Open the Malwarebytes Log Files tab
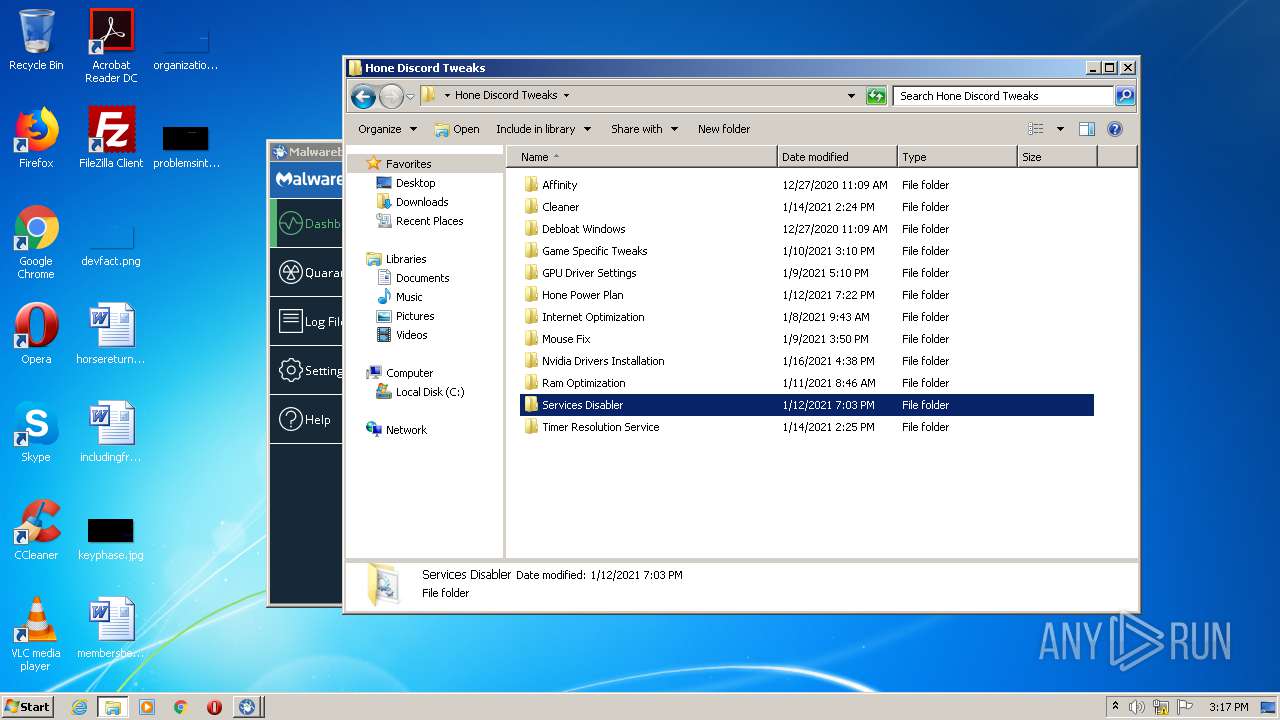The height and width of the screenshot is (720, 1280). [x=306, y=321]
